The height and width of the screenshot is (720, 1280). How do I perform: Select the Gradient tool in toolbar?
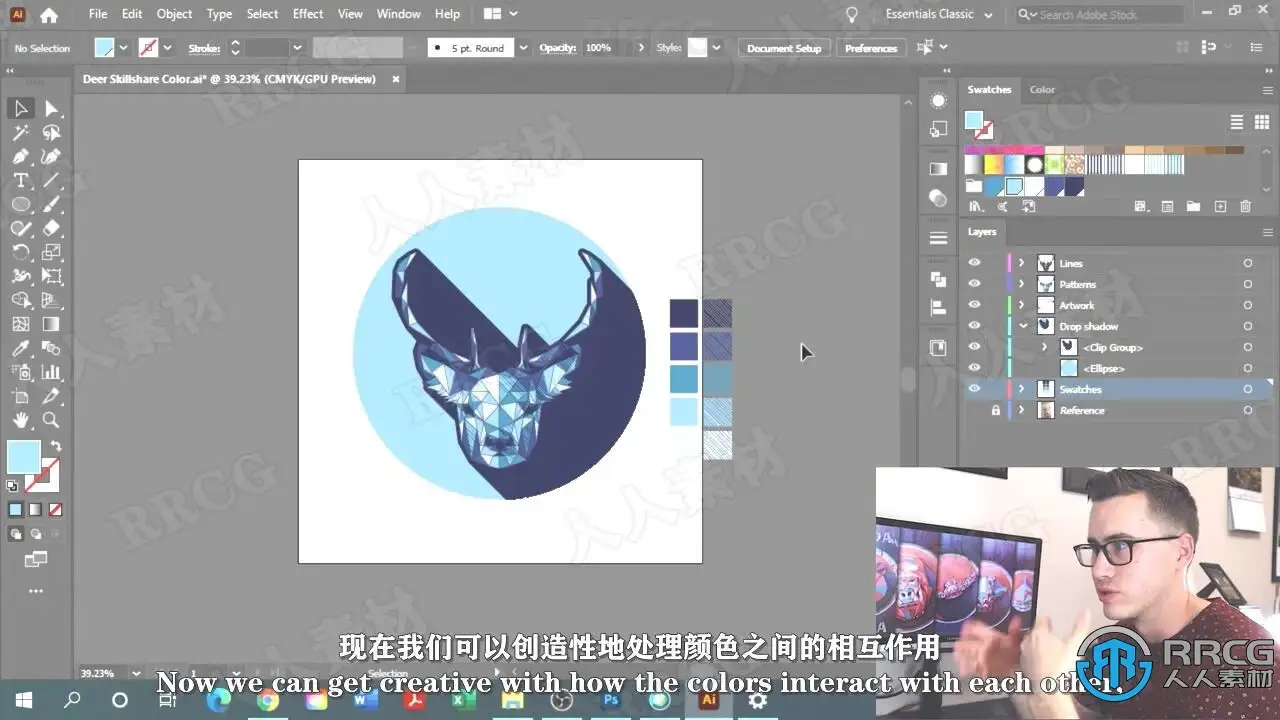51,325
